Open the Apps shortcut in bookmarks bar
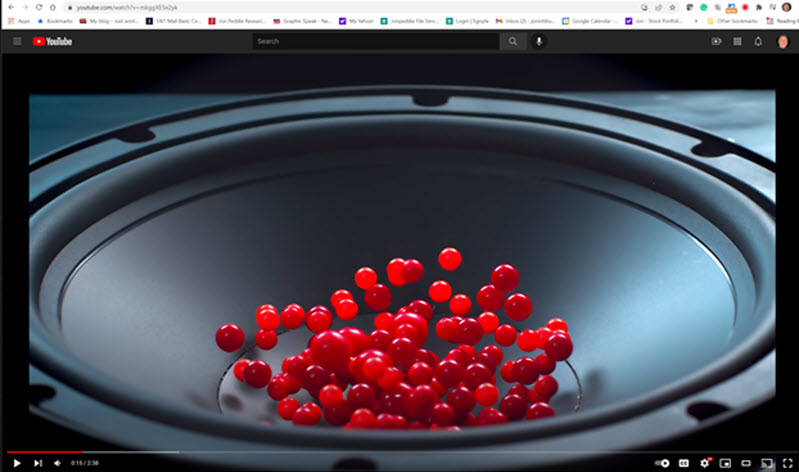 pyautogui.click(x=19, y=21)
